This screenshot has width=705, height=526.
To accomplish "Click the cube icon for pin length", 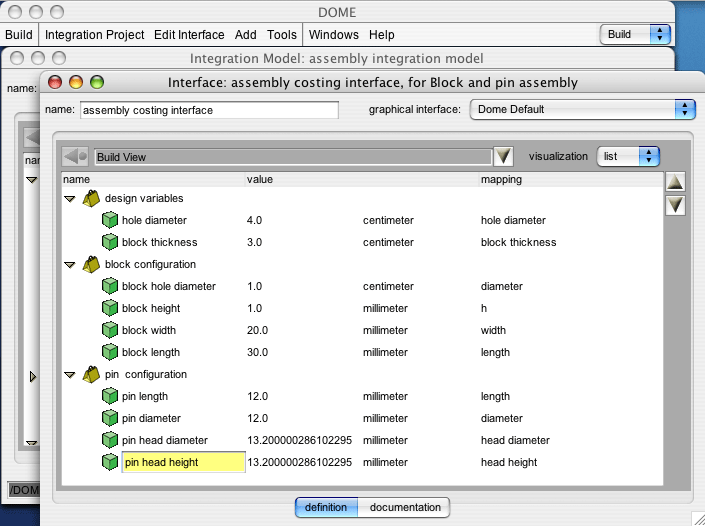I will [x=110, y=397].
